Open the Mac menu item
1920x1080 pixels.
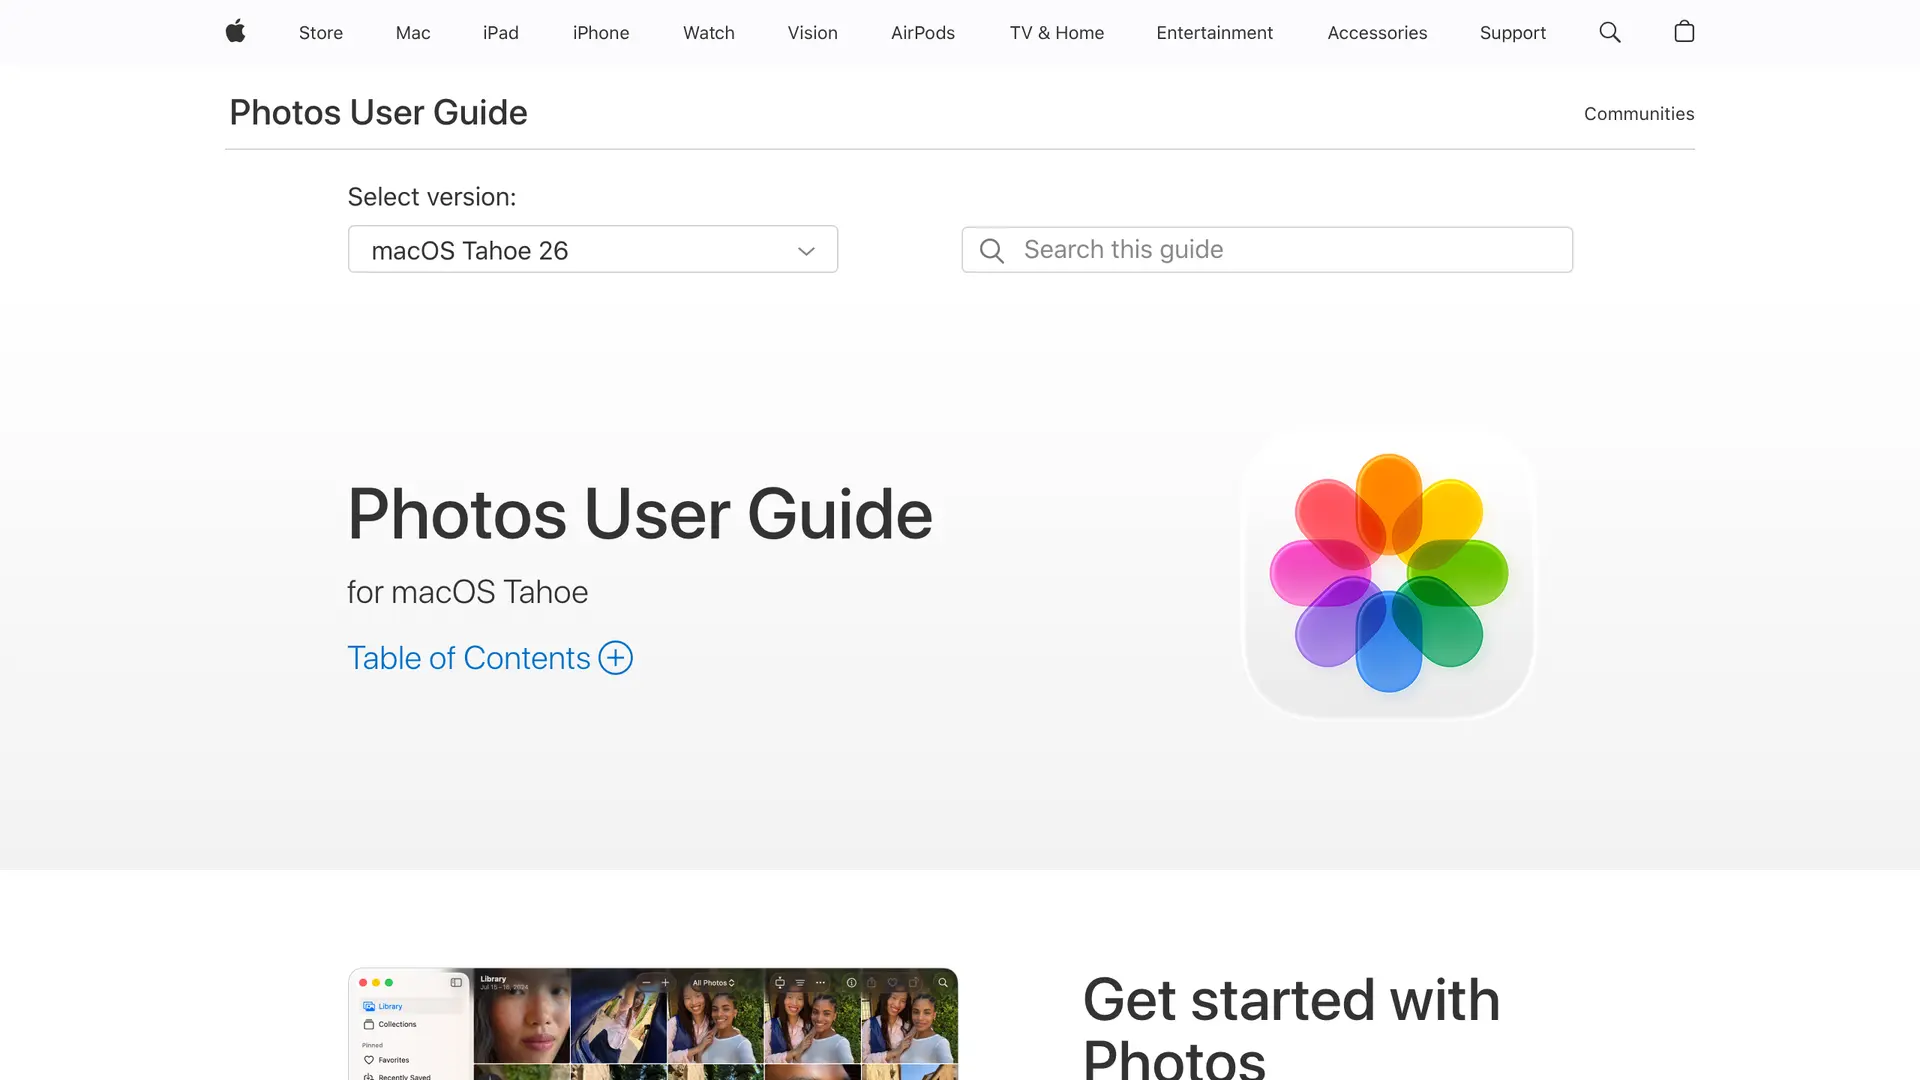click(413, 33)
